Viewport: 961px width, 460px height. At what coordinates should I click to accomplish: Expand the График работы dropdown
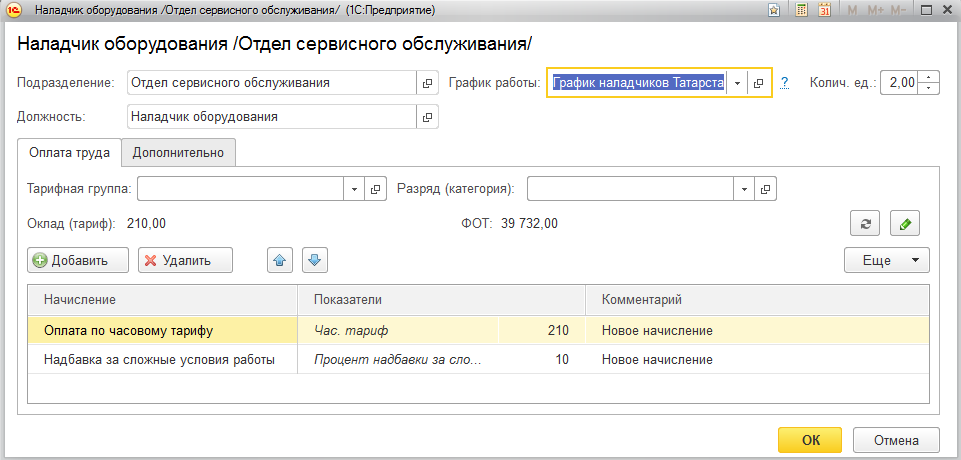click(x=737, y=83)
